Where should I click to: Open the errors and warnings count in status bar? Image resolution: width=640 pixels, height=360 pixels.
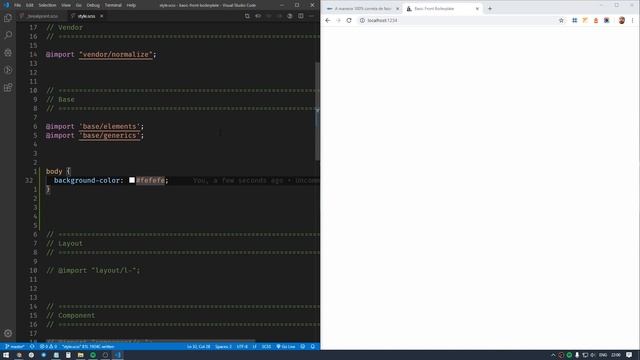point(48,347)
